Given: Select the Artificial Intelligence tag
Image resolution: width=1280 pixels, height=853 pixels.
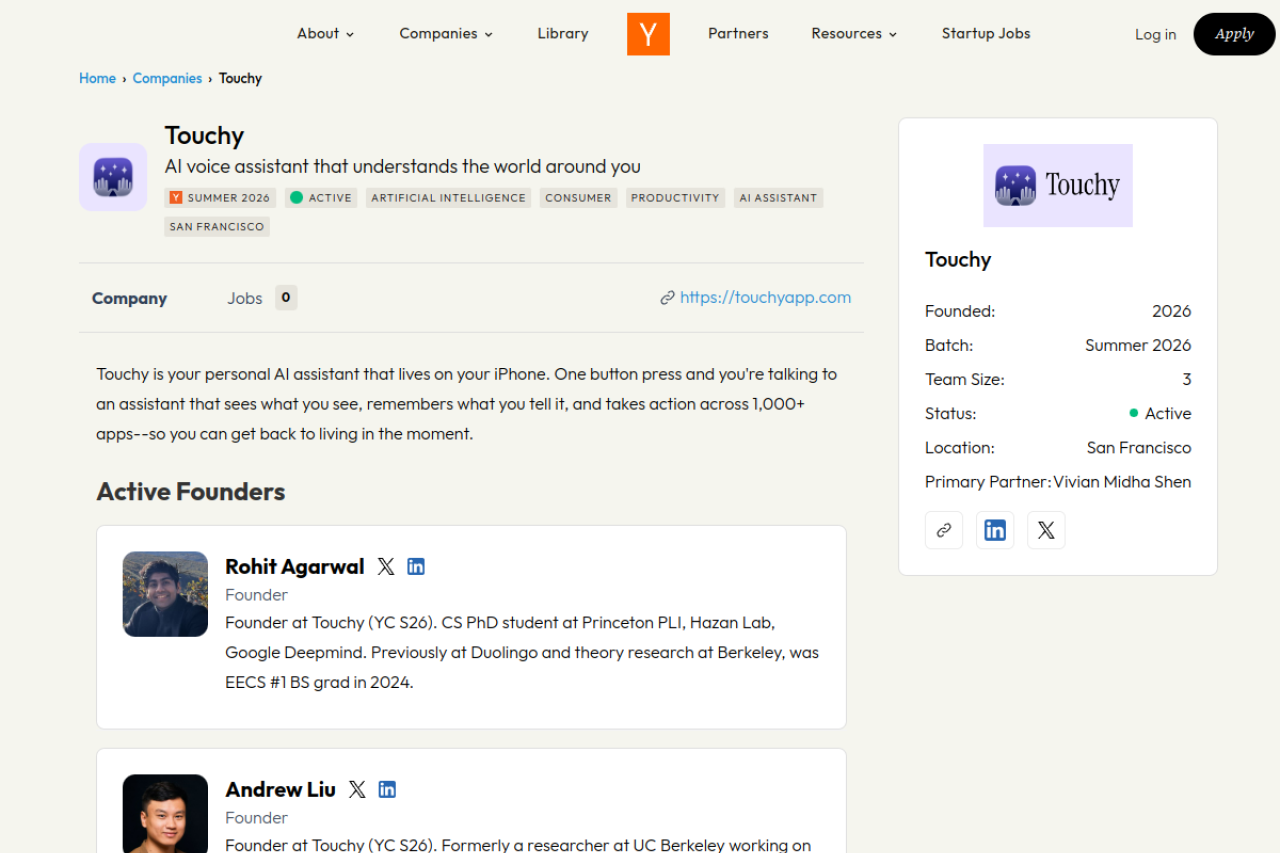Looking at the screenshot, I should (x=448, y=198).
